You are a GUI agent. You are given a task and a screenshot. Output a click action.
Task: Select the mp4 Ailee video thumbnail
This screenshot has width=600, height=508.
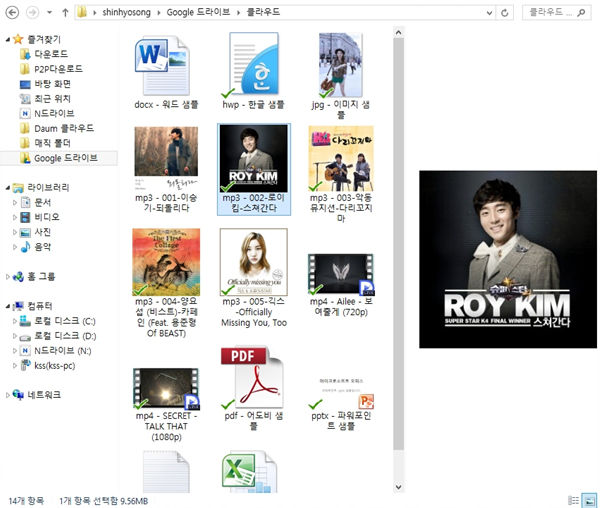(341, 274)
